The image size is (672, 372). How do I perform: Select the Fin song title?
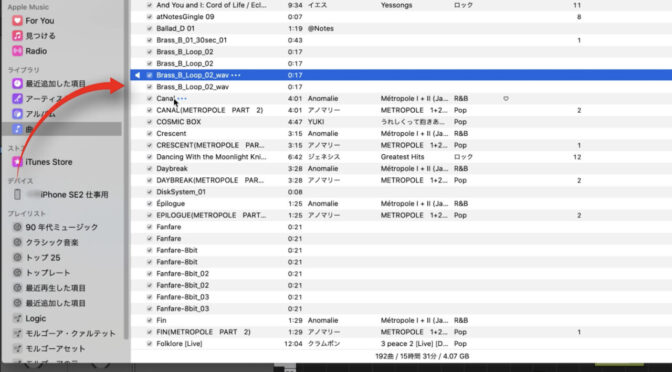(162, 320)
